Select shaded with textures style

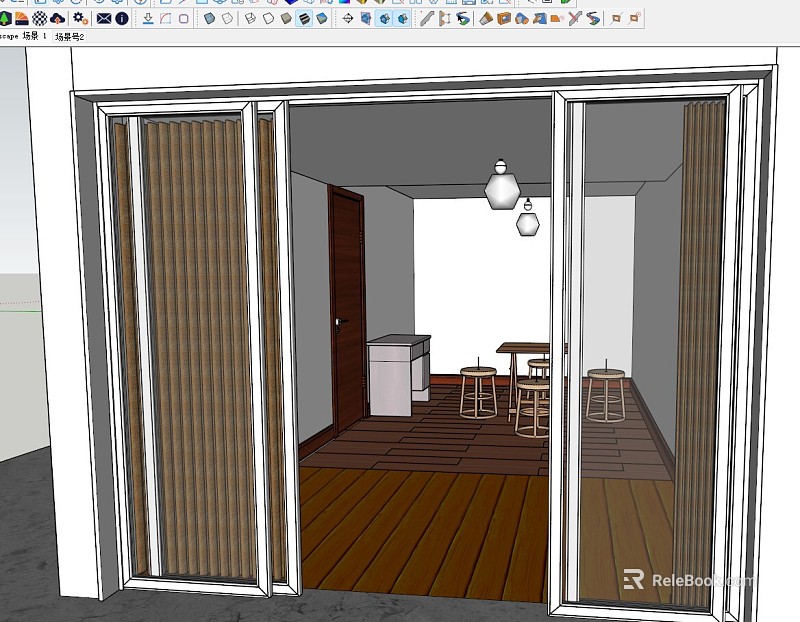pyautogui.click(x=304, y=19)
